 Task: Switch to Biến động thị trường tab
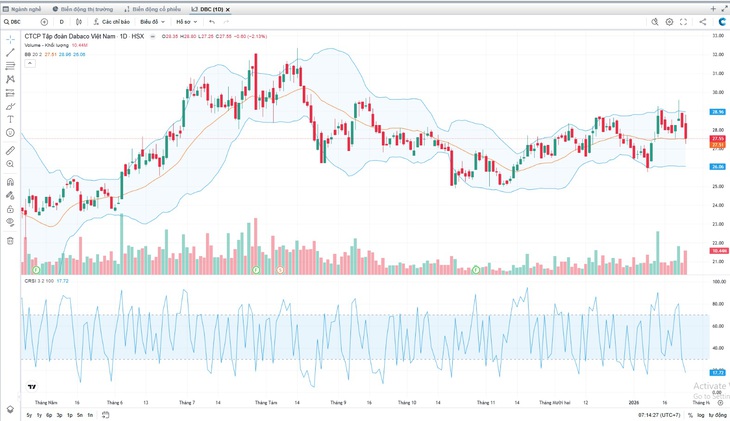(x=83, y=9)
